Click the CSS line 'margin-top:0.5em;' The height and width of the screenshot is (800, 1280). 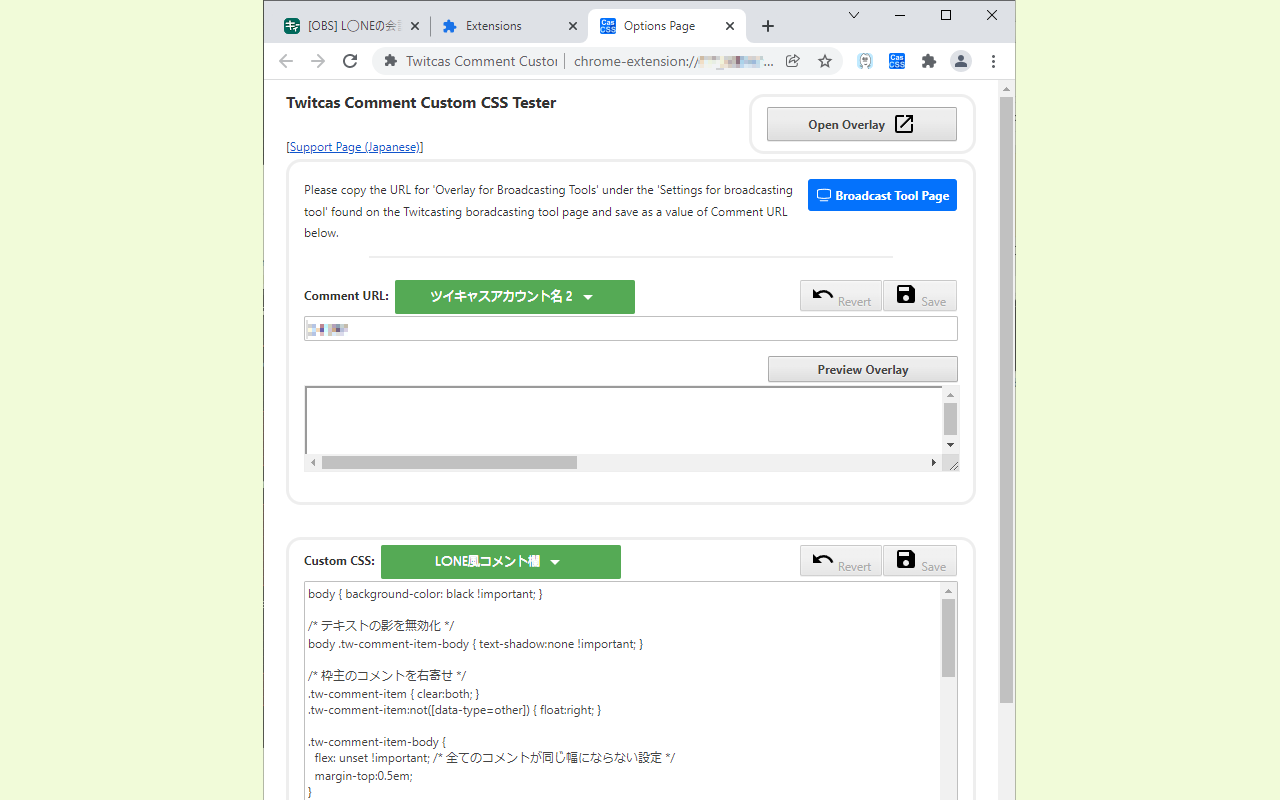[363, 775]
